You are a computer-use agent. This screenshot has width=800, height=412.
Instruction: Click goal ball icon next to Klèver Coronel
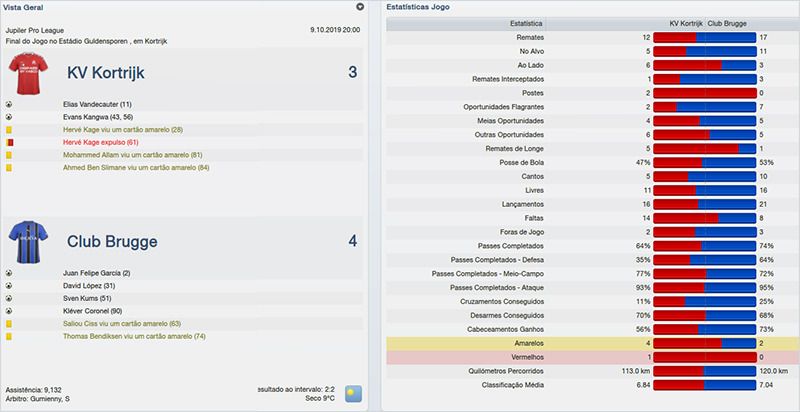tap(9, 311)
